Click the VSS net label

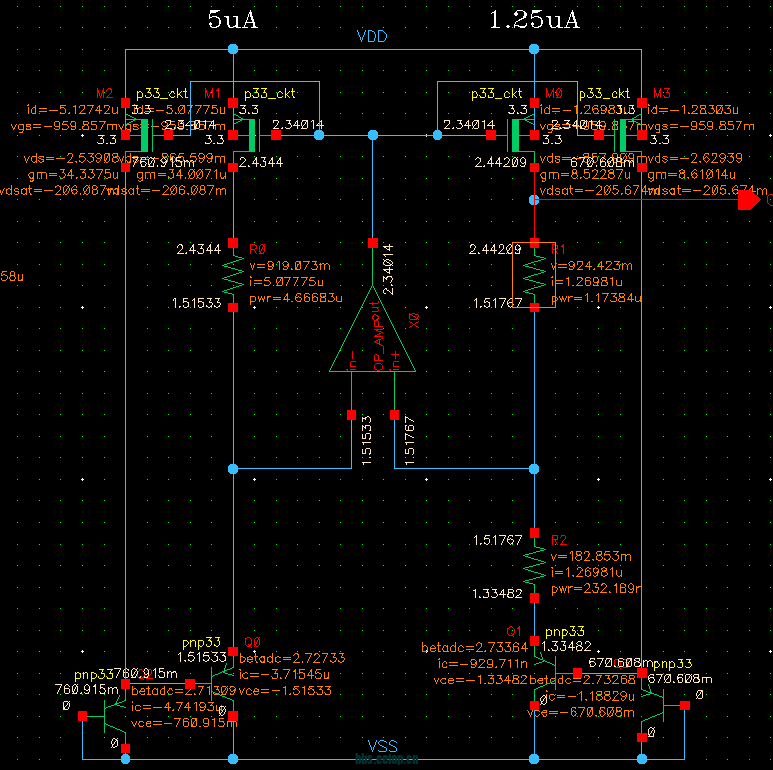(382, 746)
